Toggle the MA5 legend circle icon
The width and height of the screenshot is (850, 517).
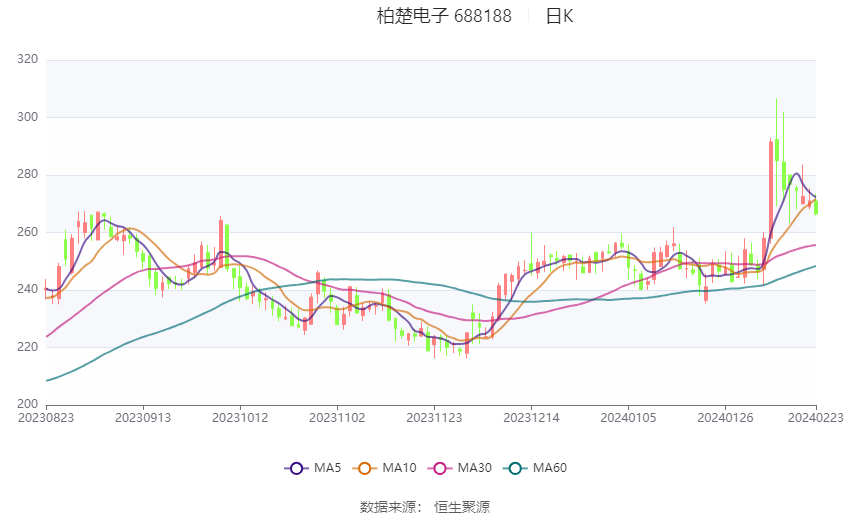point(296,468)
